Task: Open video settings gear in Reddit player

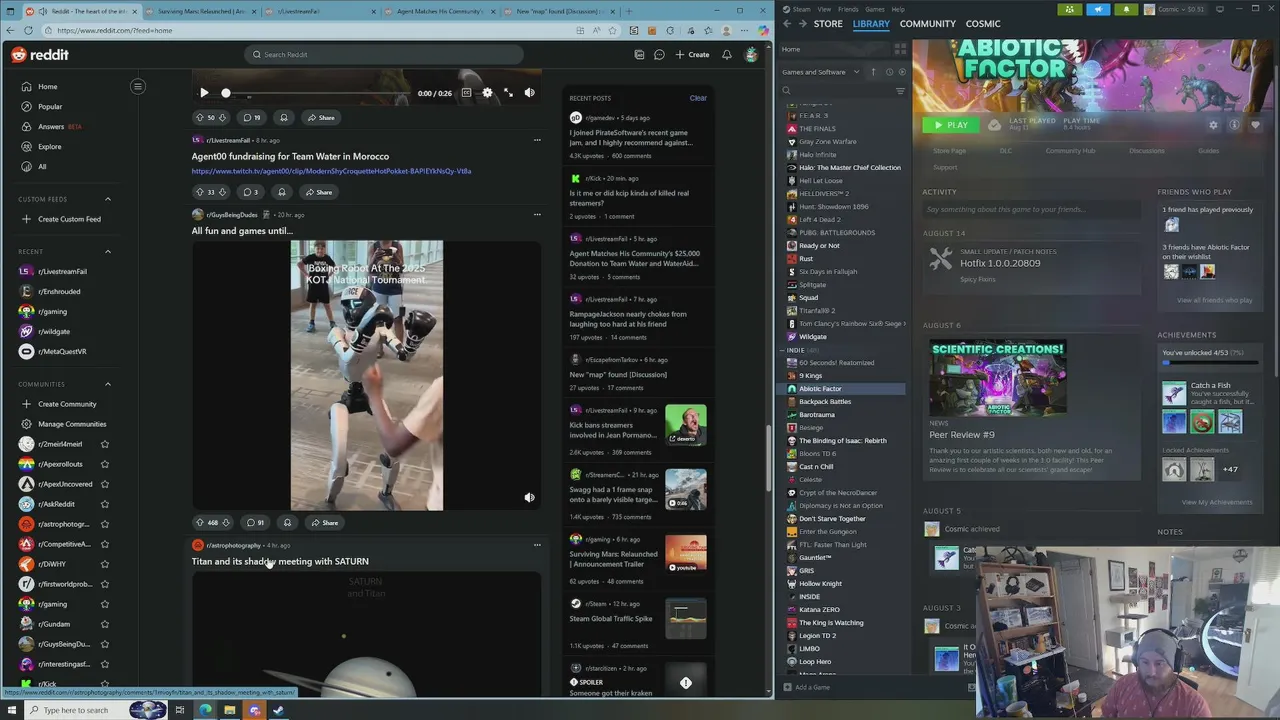Action: (487, 93)
